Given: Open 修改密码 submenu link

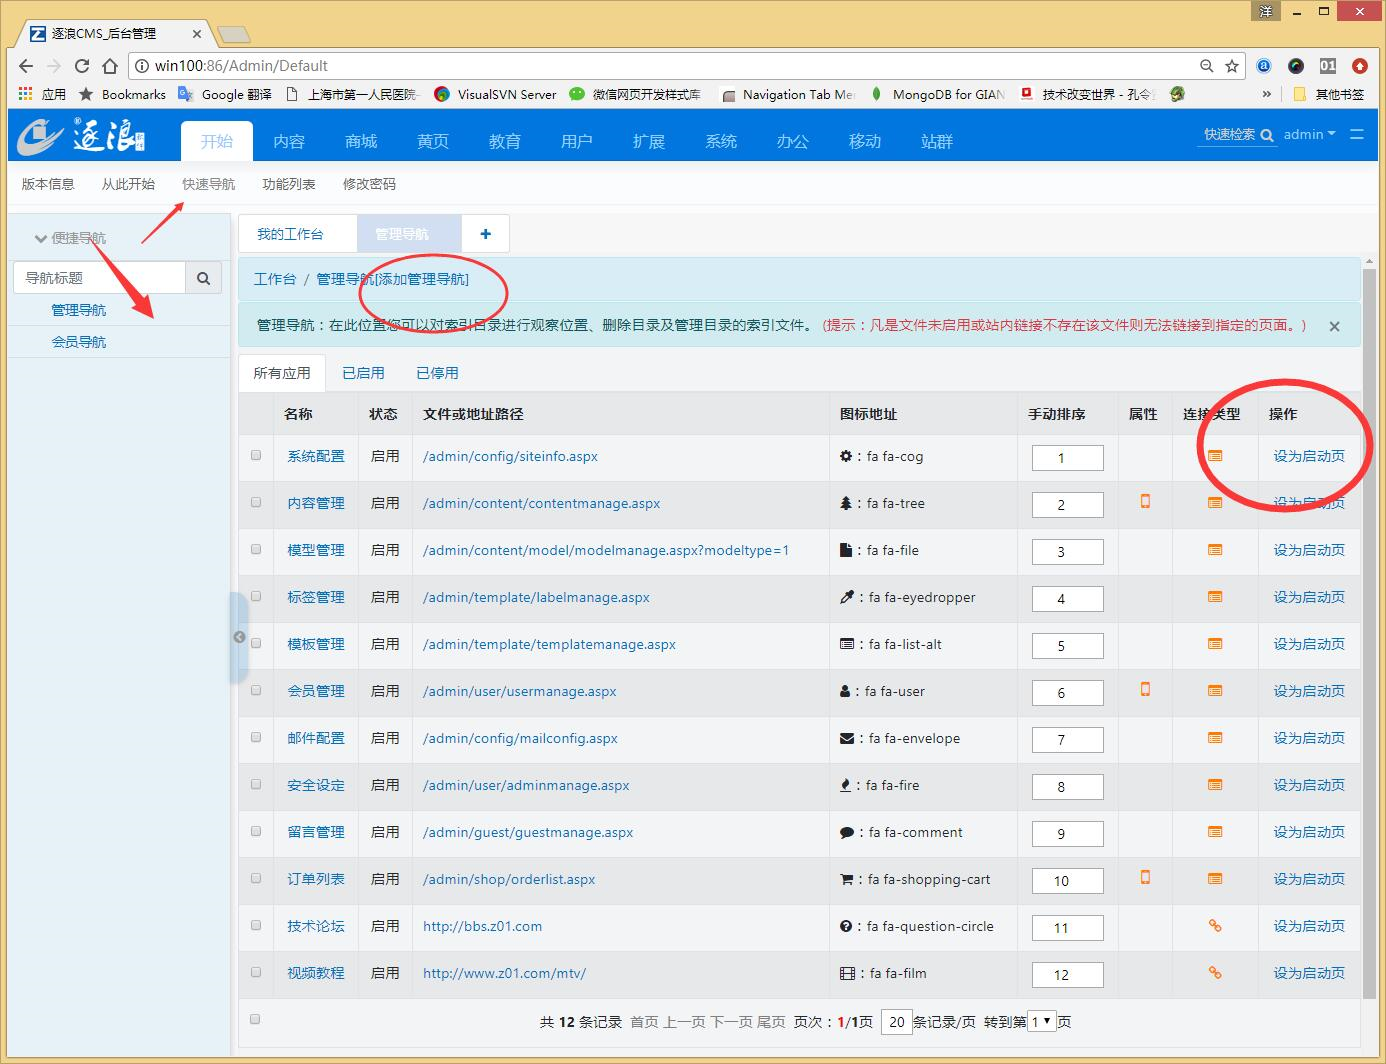Looking at the screenshot, I should click(x=369, y=184).
